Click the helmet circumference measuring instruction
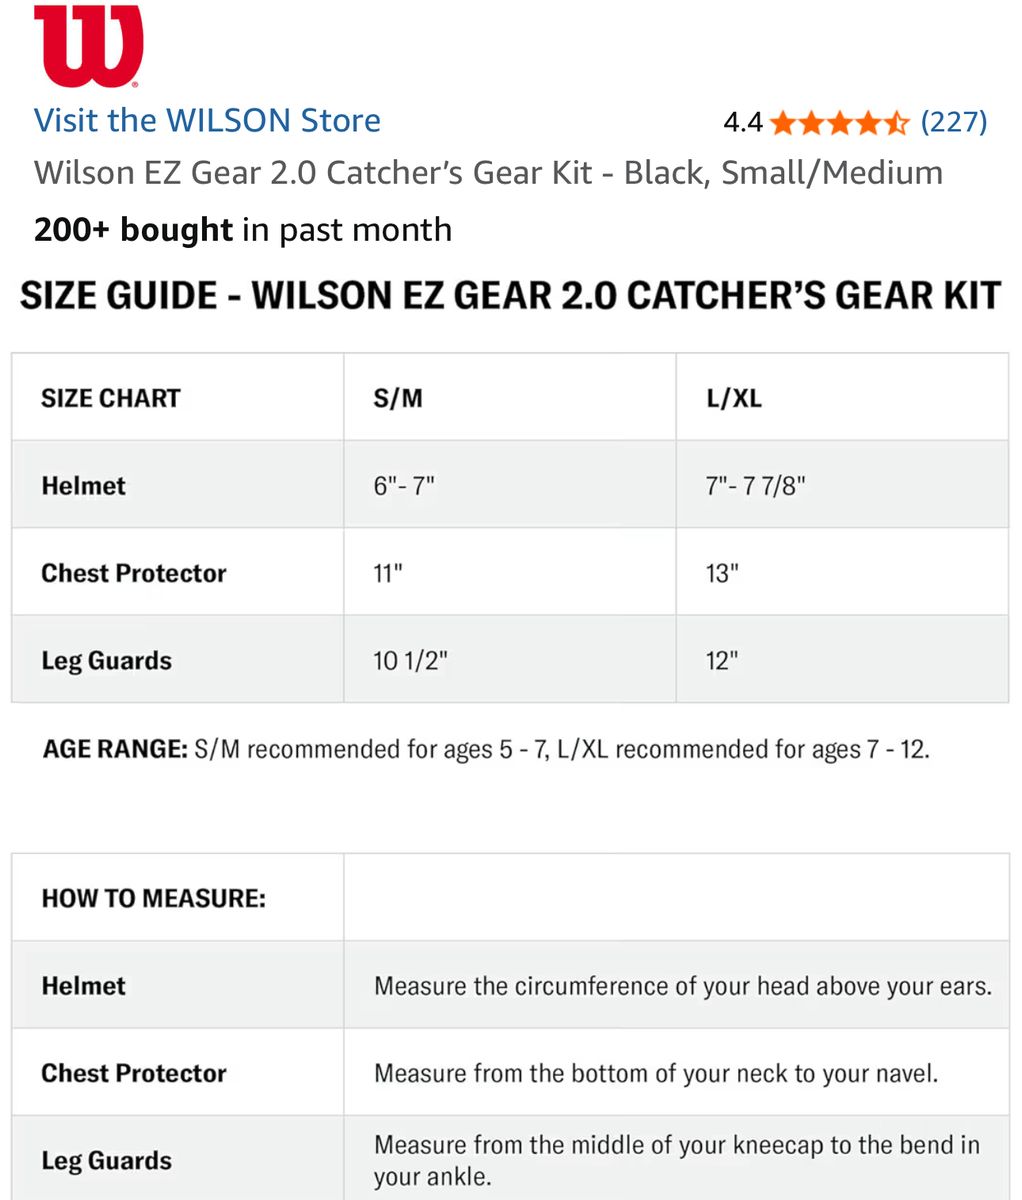The image size is (1022, 1200). (683, 986)
